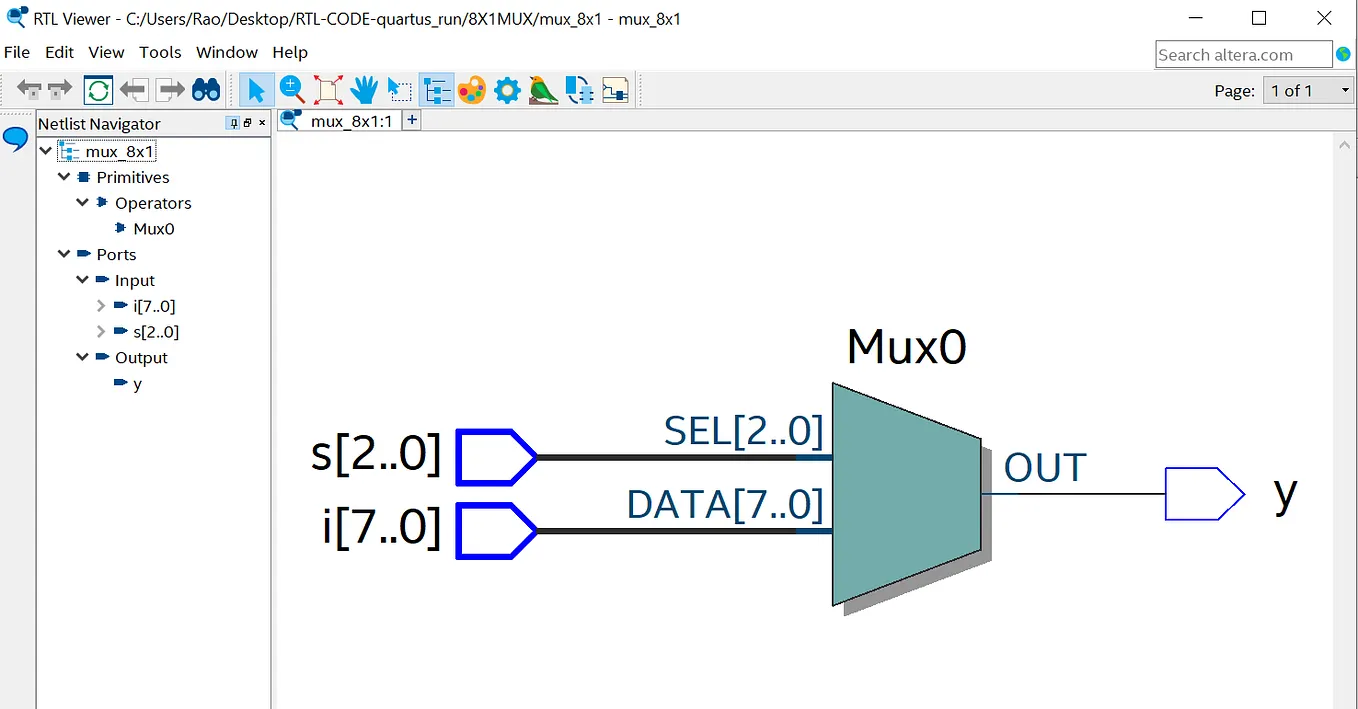Image resolution: width=1358 pixels, height=709 pixels.
Task: Select the Hand pan tool
Action: tap(363, 89)
